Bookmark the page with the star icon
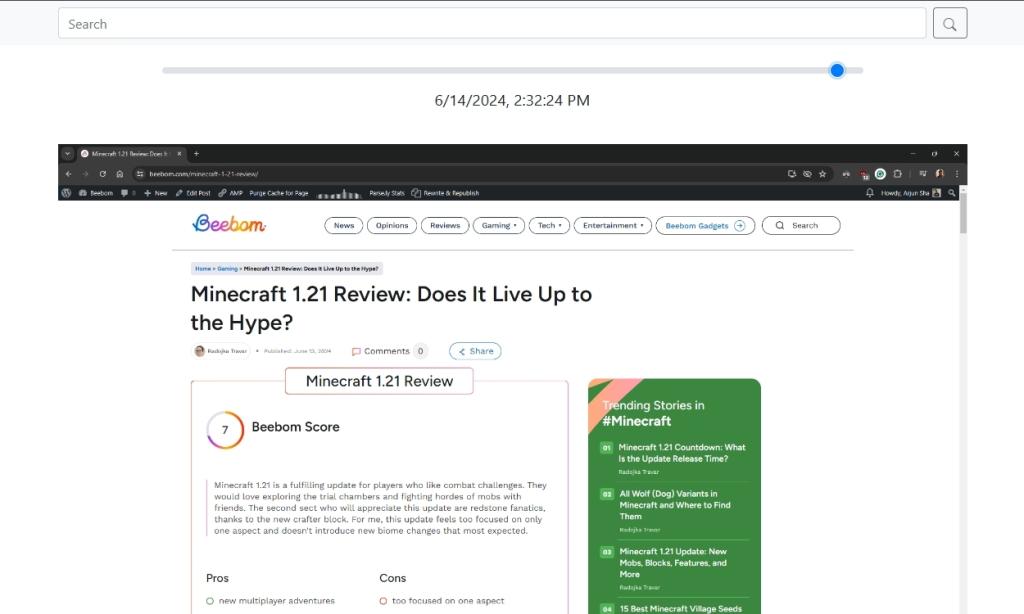The height and width of the screenshot is (614, 1024). pyautogui.click(x=822, y=173)
